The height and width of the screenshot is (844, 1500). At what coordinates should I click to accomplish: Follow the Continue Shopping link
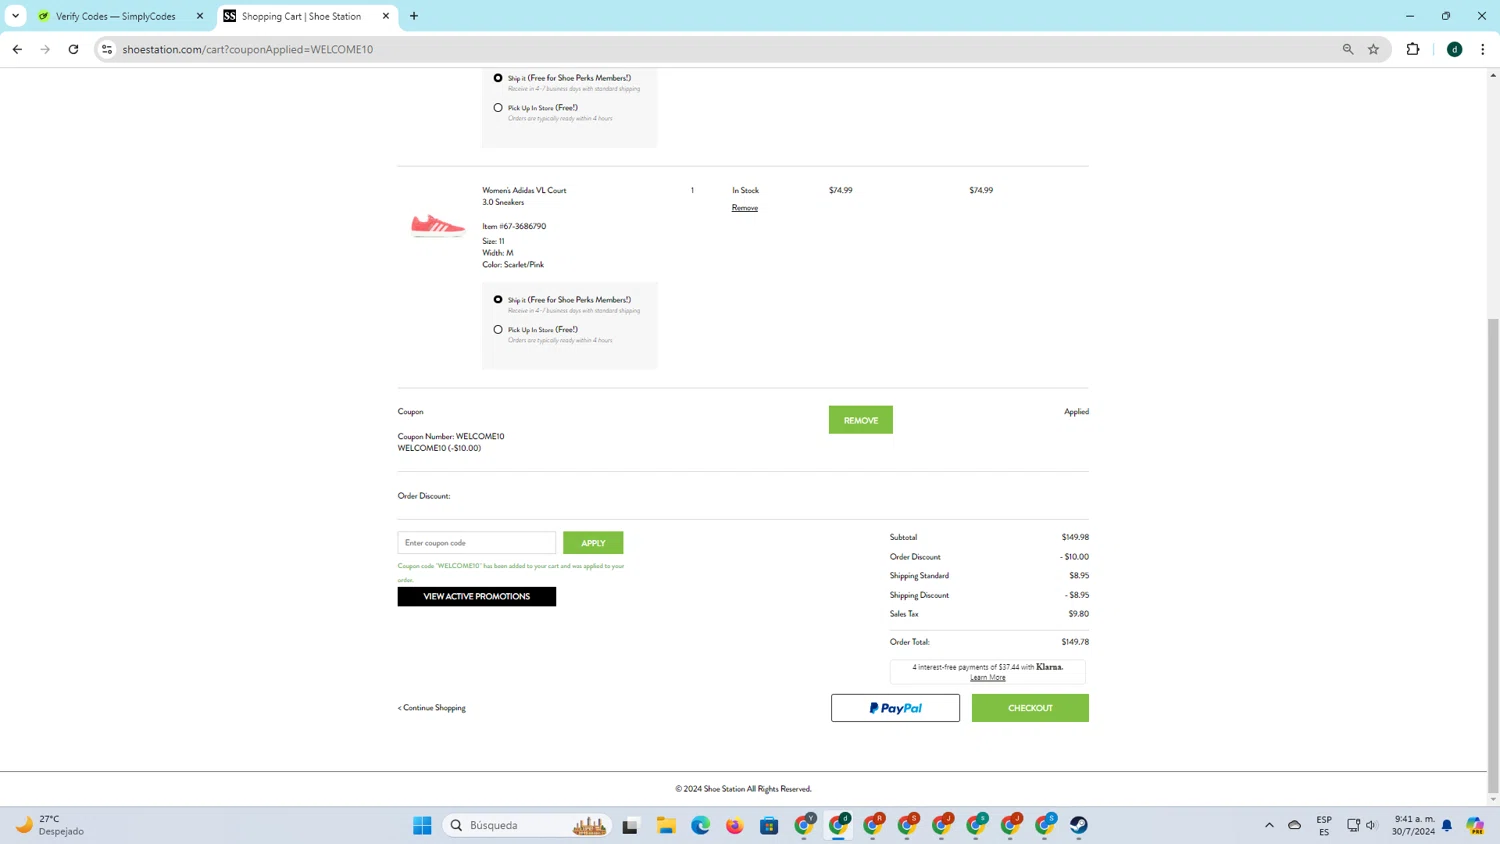[432, 708]
